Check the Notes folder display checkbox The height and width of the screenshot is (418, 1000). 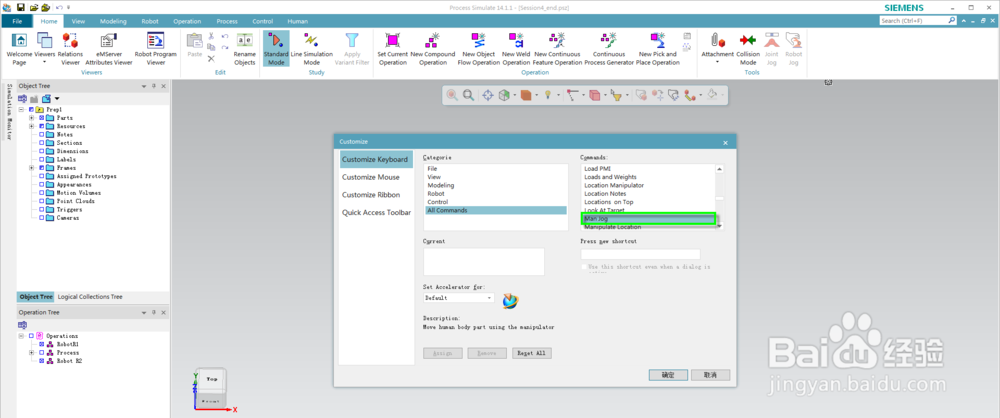tap(41, 135)
